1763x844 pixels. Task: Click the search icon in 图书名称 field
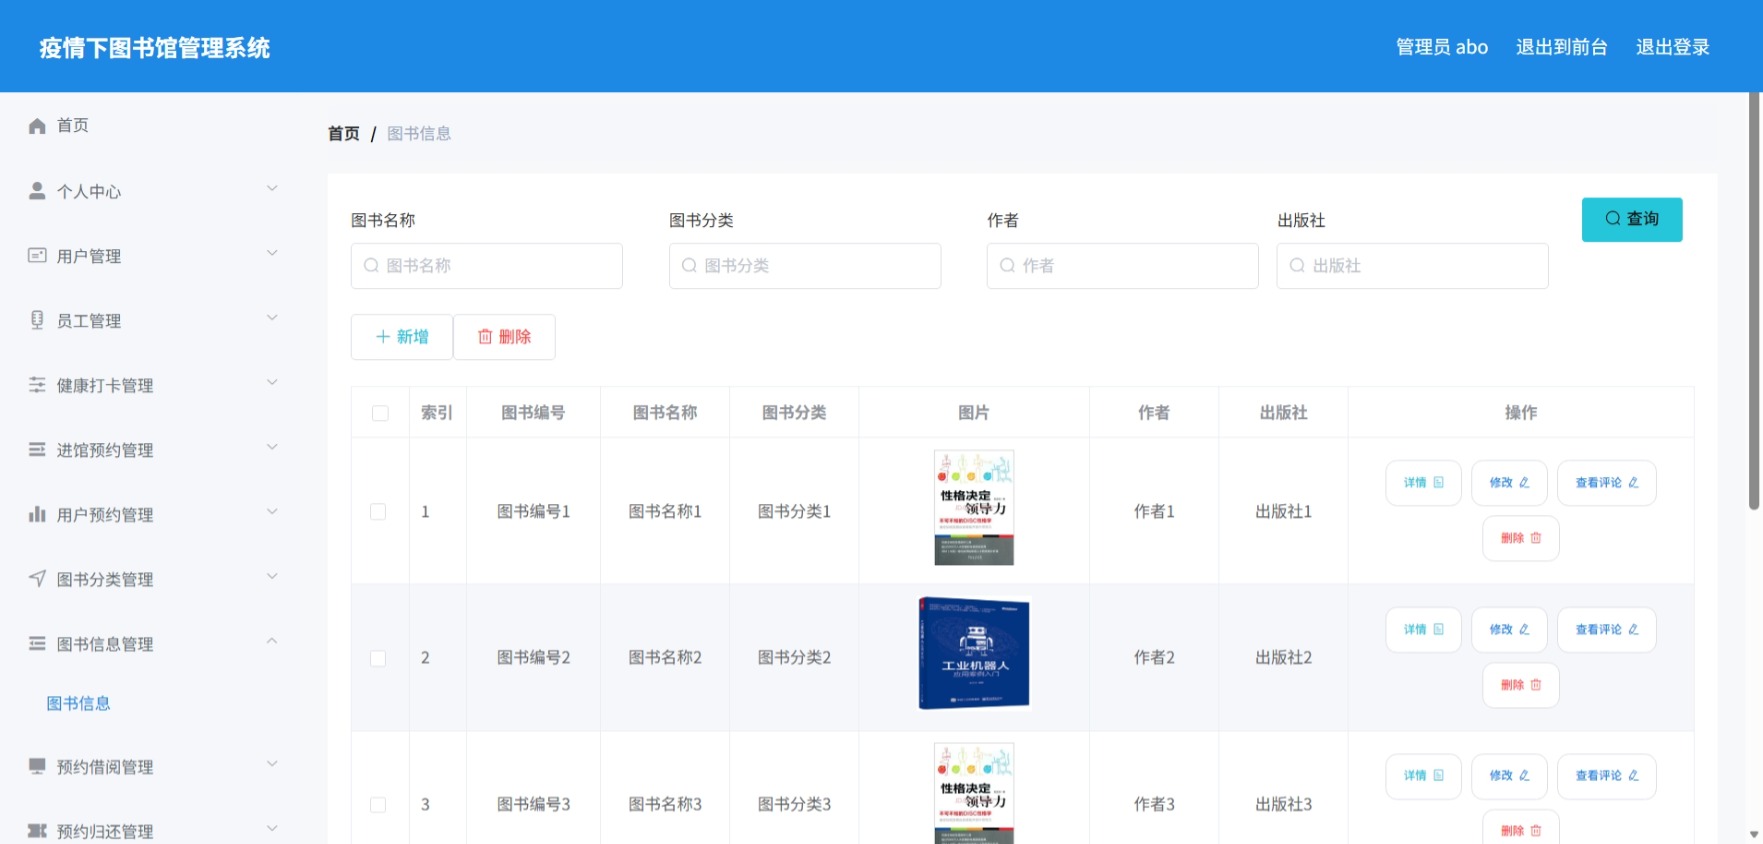tap(371, 266)
